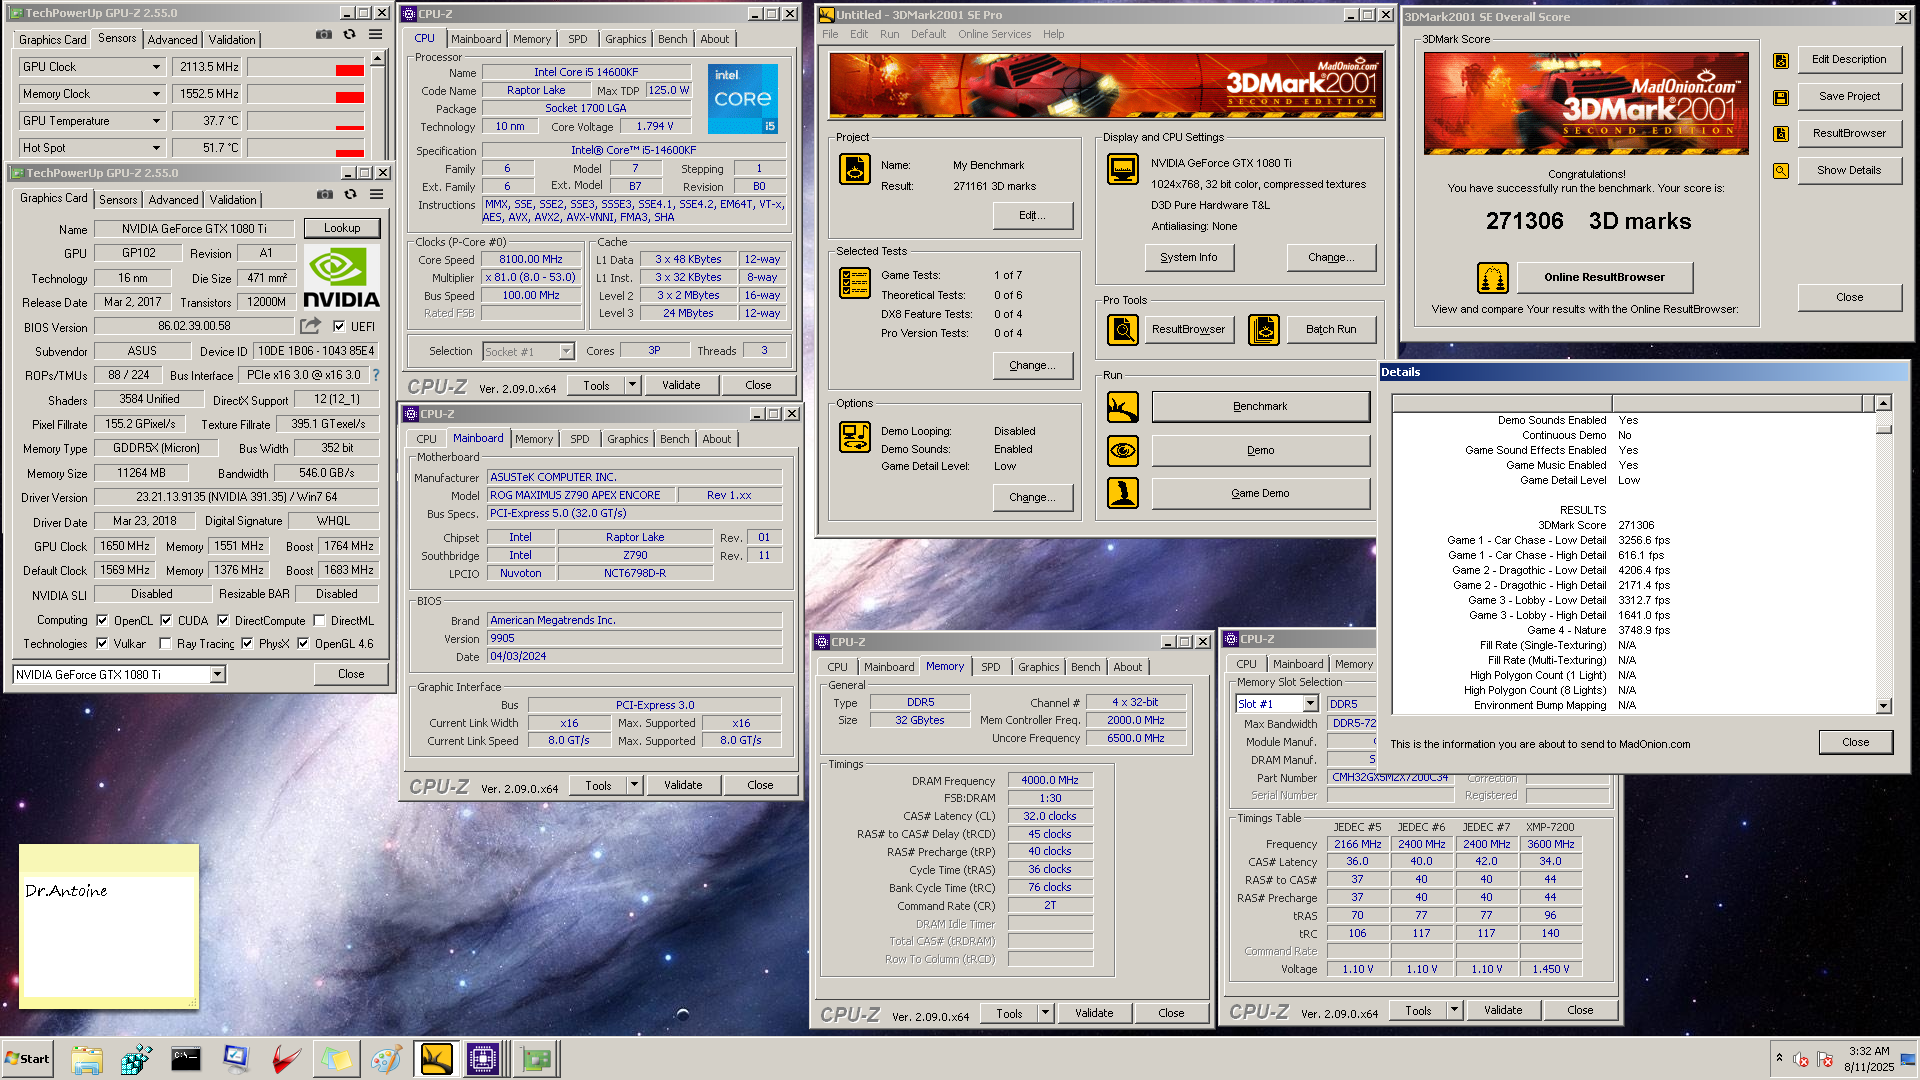The width and height of the screenshot is (1920, 1080).
Task: Open the Tools dropdown arrow in the CPU-Z Memory window
Action: click(x=1045, y=1013)
